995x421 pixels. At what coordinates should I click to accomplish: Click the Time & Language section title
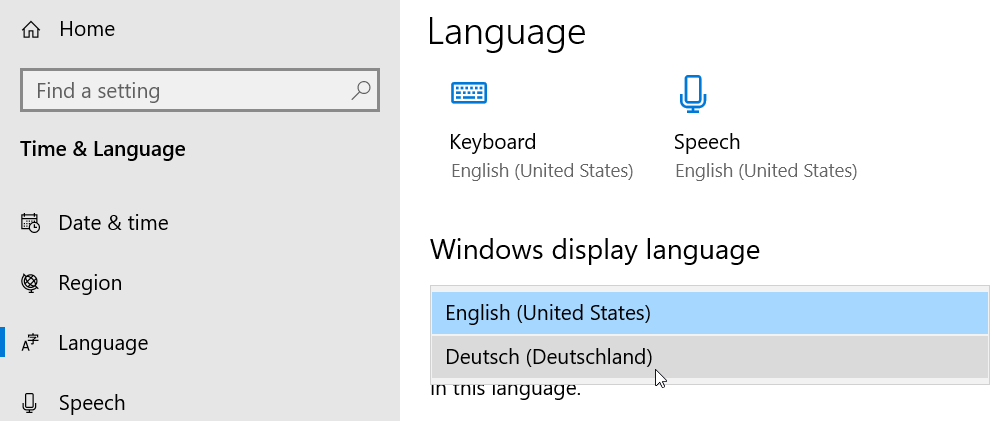(x=103, y=149)
